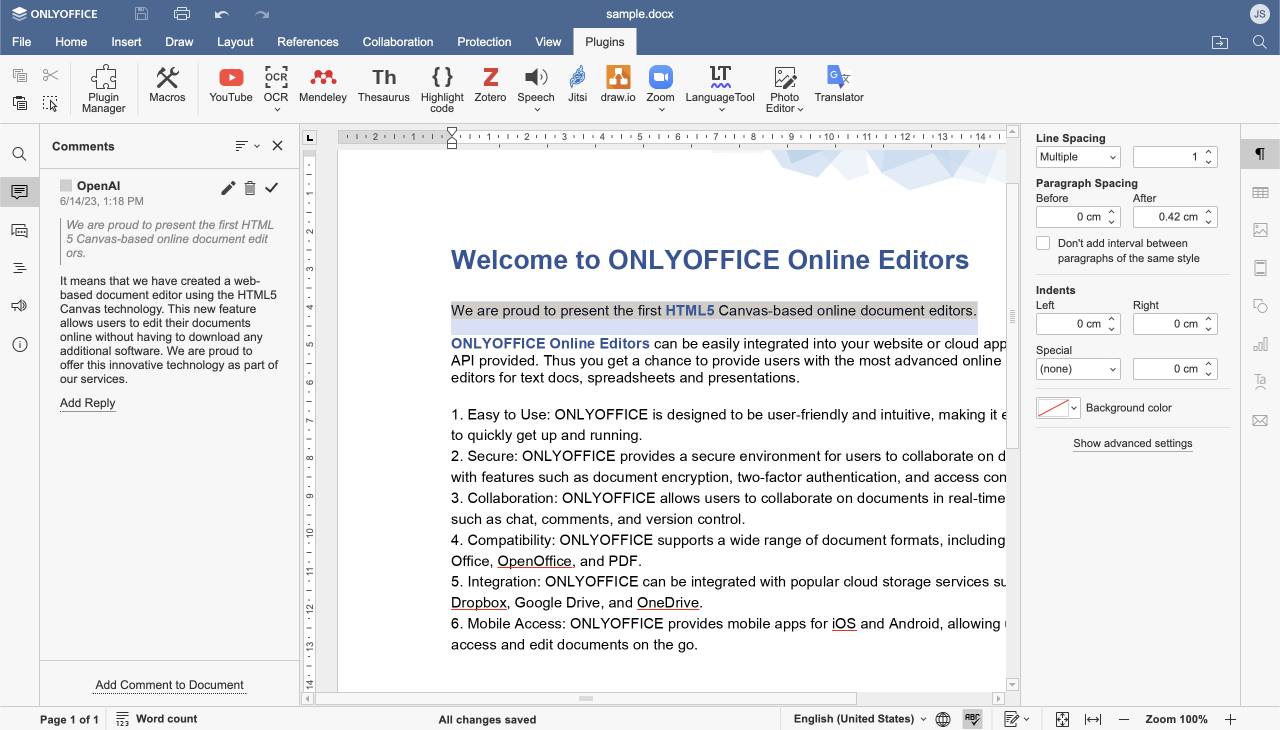Zoom out using the minus button
The image size is (1280, 730).
[1124, 719]
